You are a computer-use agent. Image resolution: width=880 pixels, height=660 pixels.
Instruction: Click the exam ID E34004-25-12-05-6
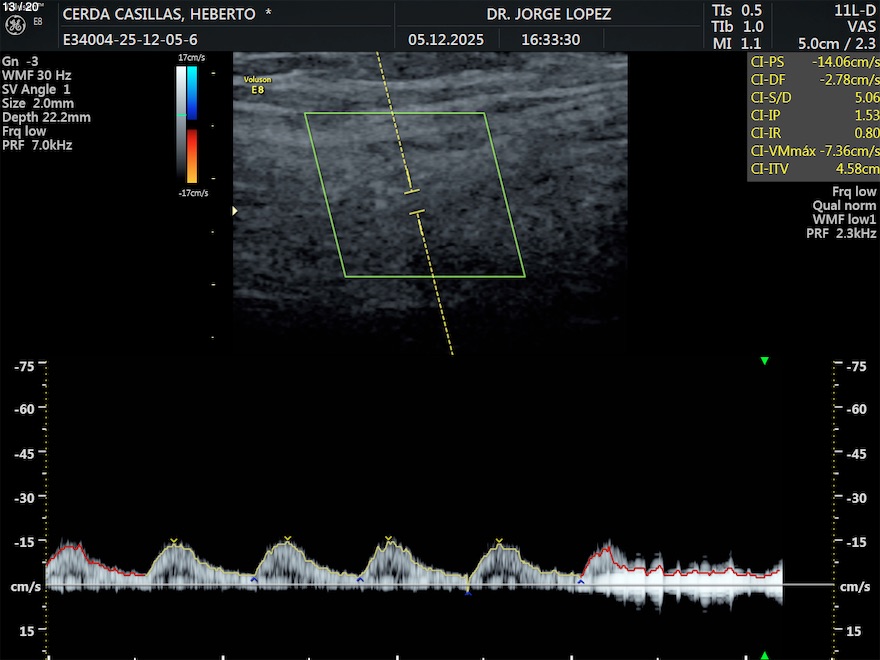(x=130, y=40)
